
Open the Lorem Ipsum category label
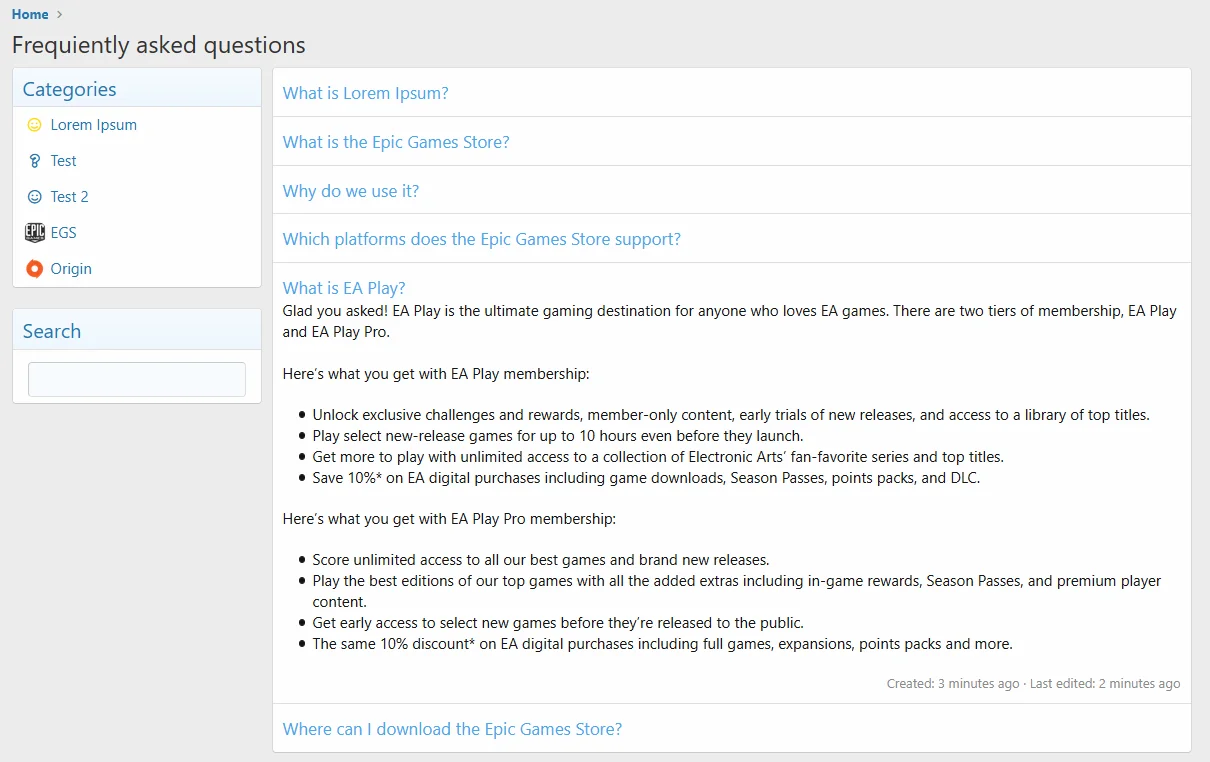tap(94, 125)
